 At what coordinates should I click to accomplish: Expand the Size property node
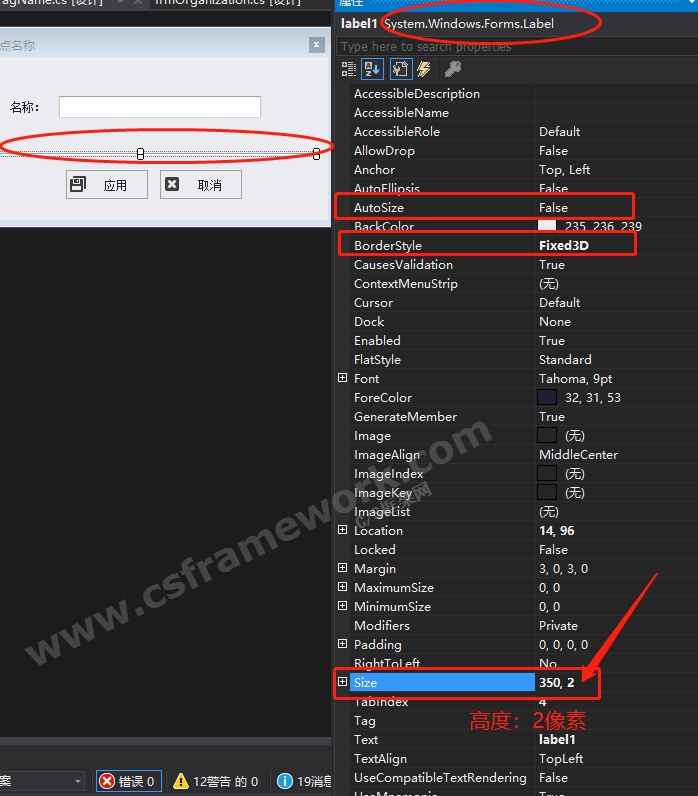[x=343, y=682]
